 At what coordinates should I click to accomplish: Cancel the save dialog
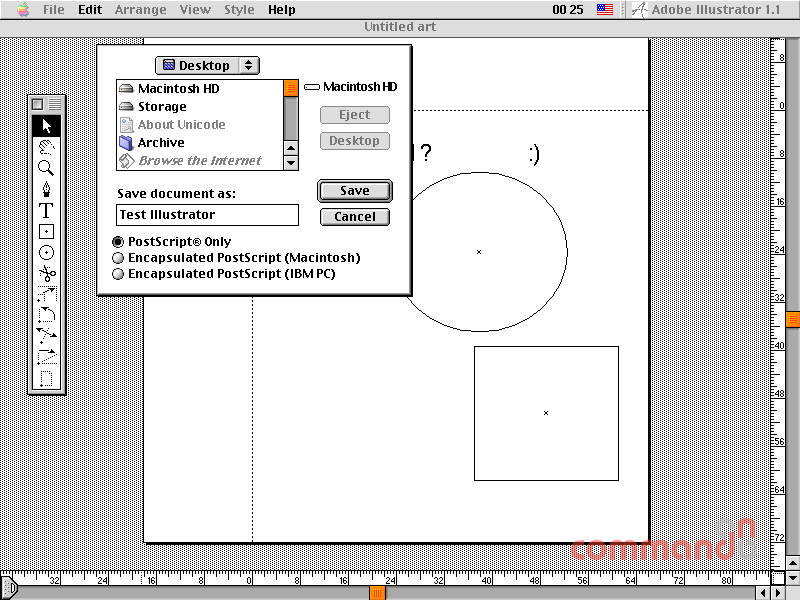355,217
